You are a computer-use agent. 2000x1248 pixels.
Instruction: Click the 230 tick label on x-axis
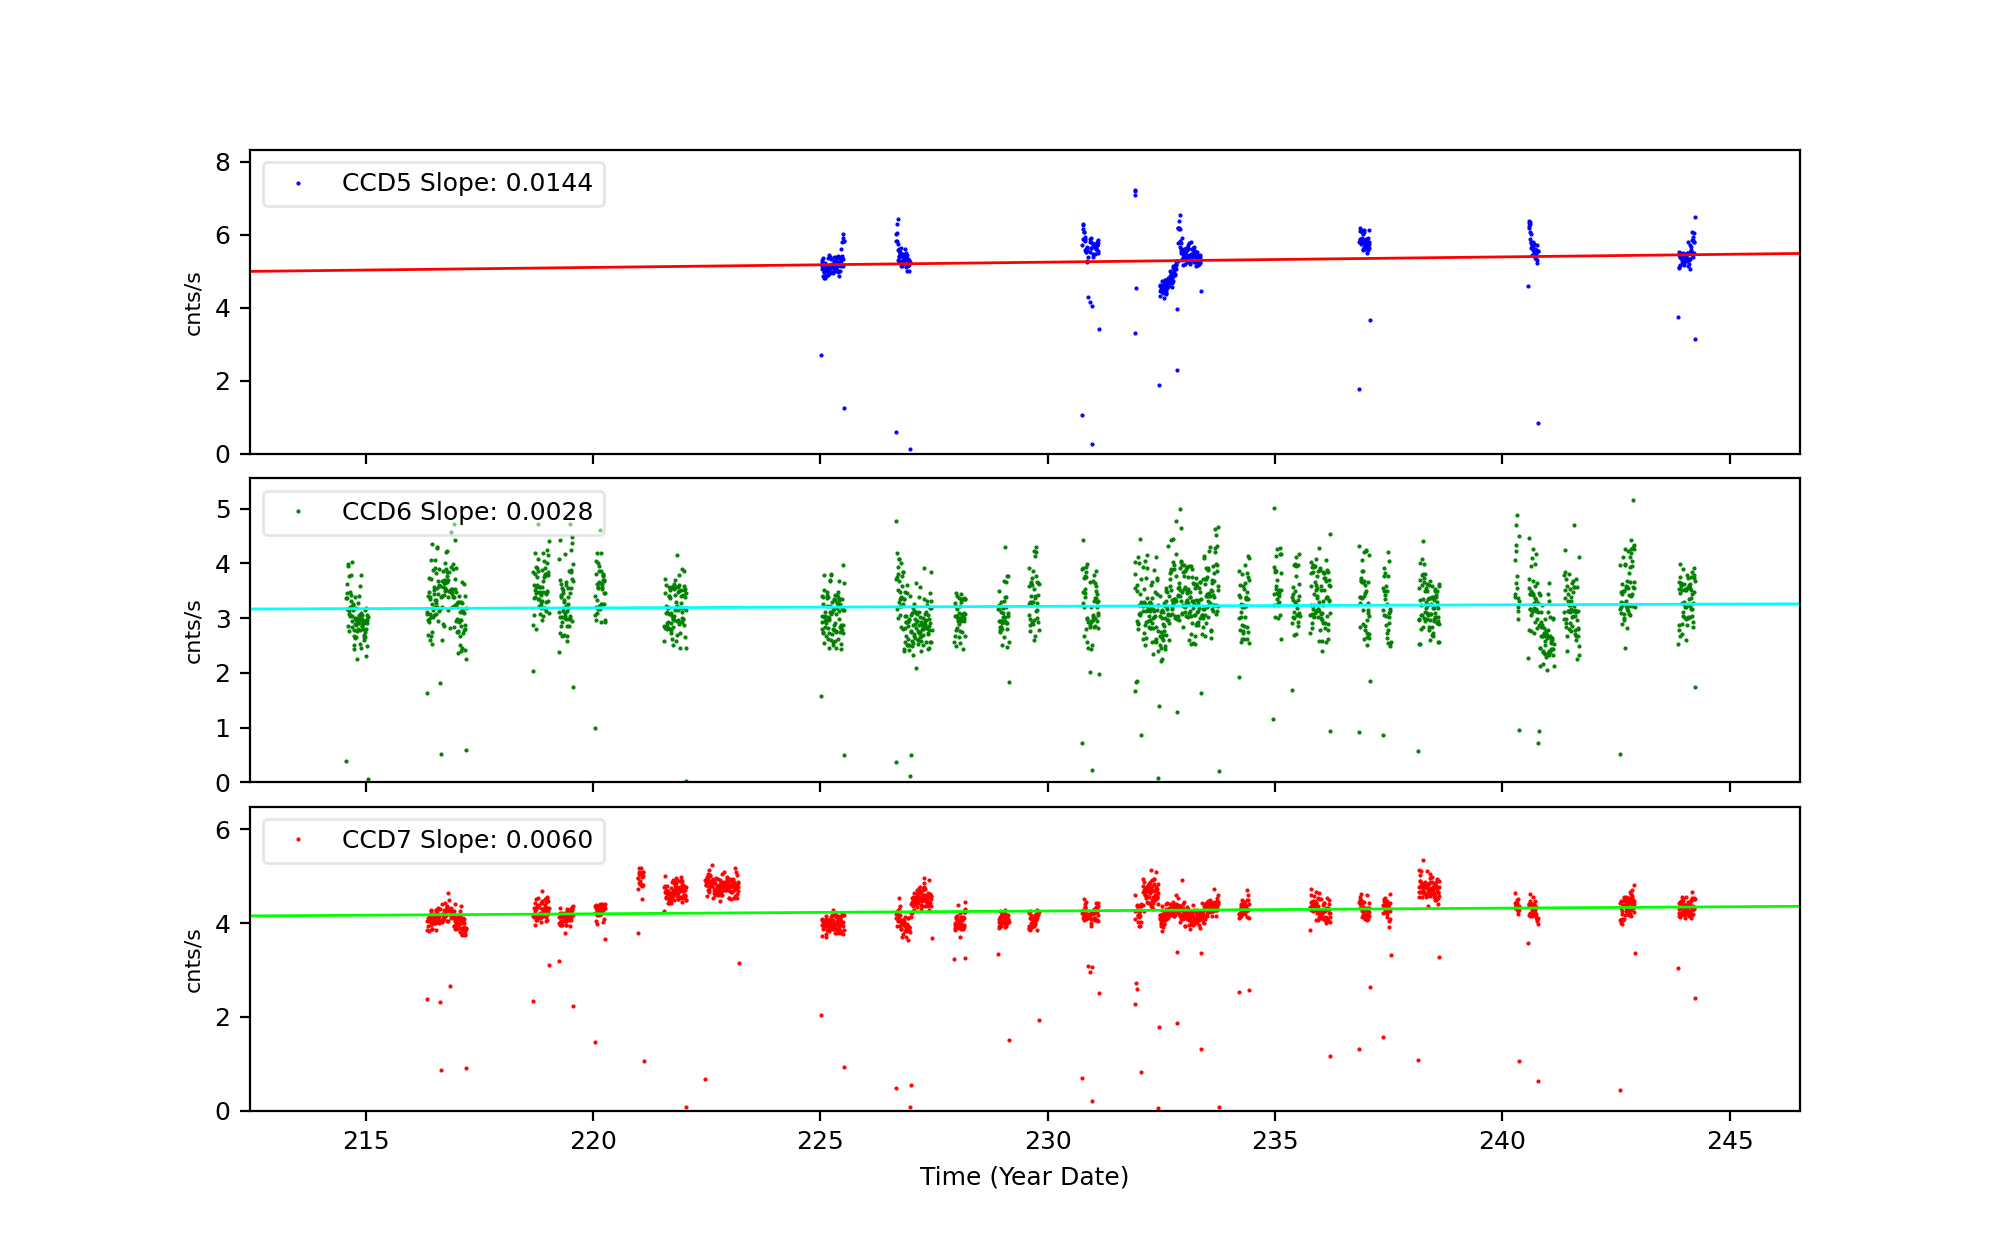pyautogui.click(x=1048, y=1141)
